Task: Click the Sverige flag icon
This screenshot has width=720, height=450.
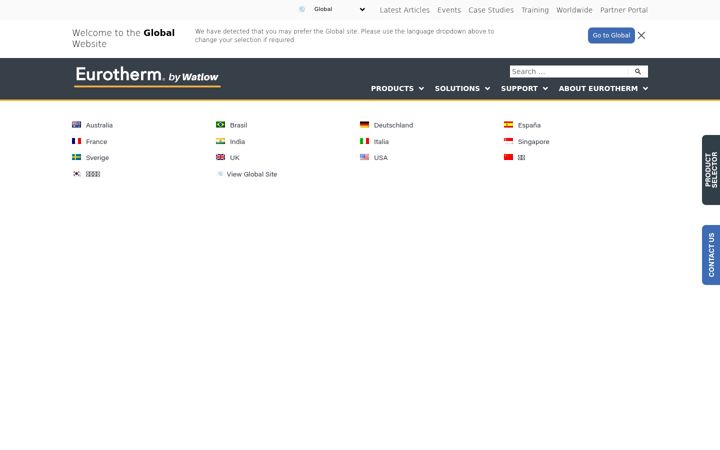Action: pos(76,157)
